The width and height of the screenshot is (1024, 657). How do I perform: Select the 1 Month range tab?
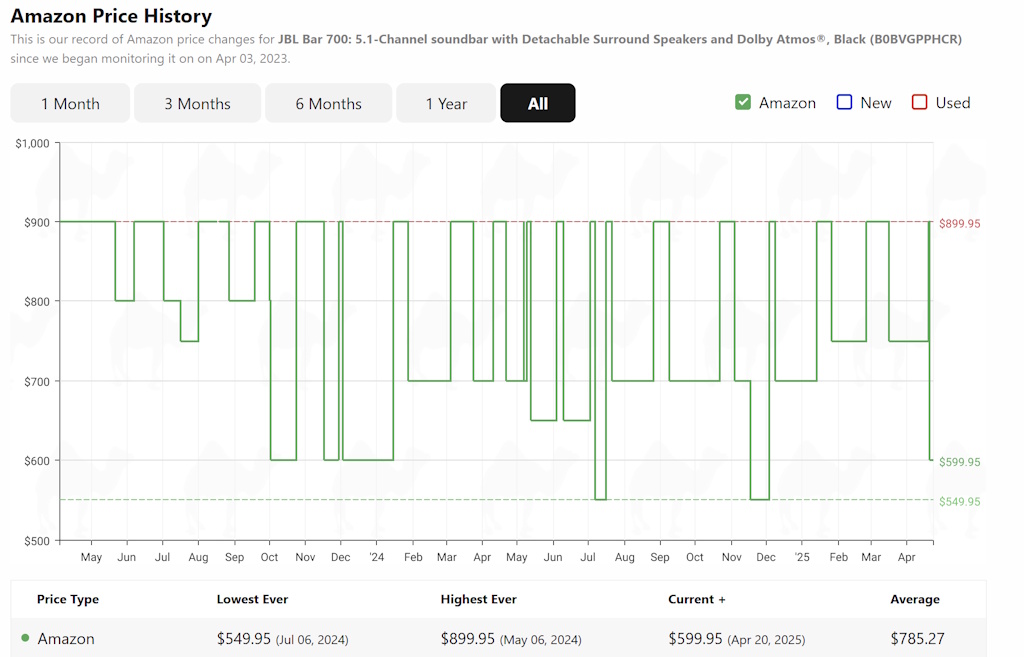pyautogui.click(x=70, y=103)
